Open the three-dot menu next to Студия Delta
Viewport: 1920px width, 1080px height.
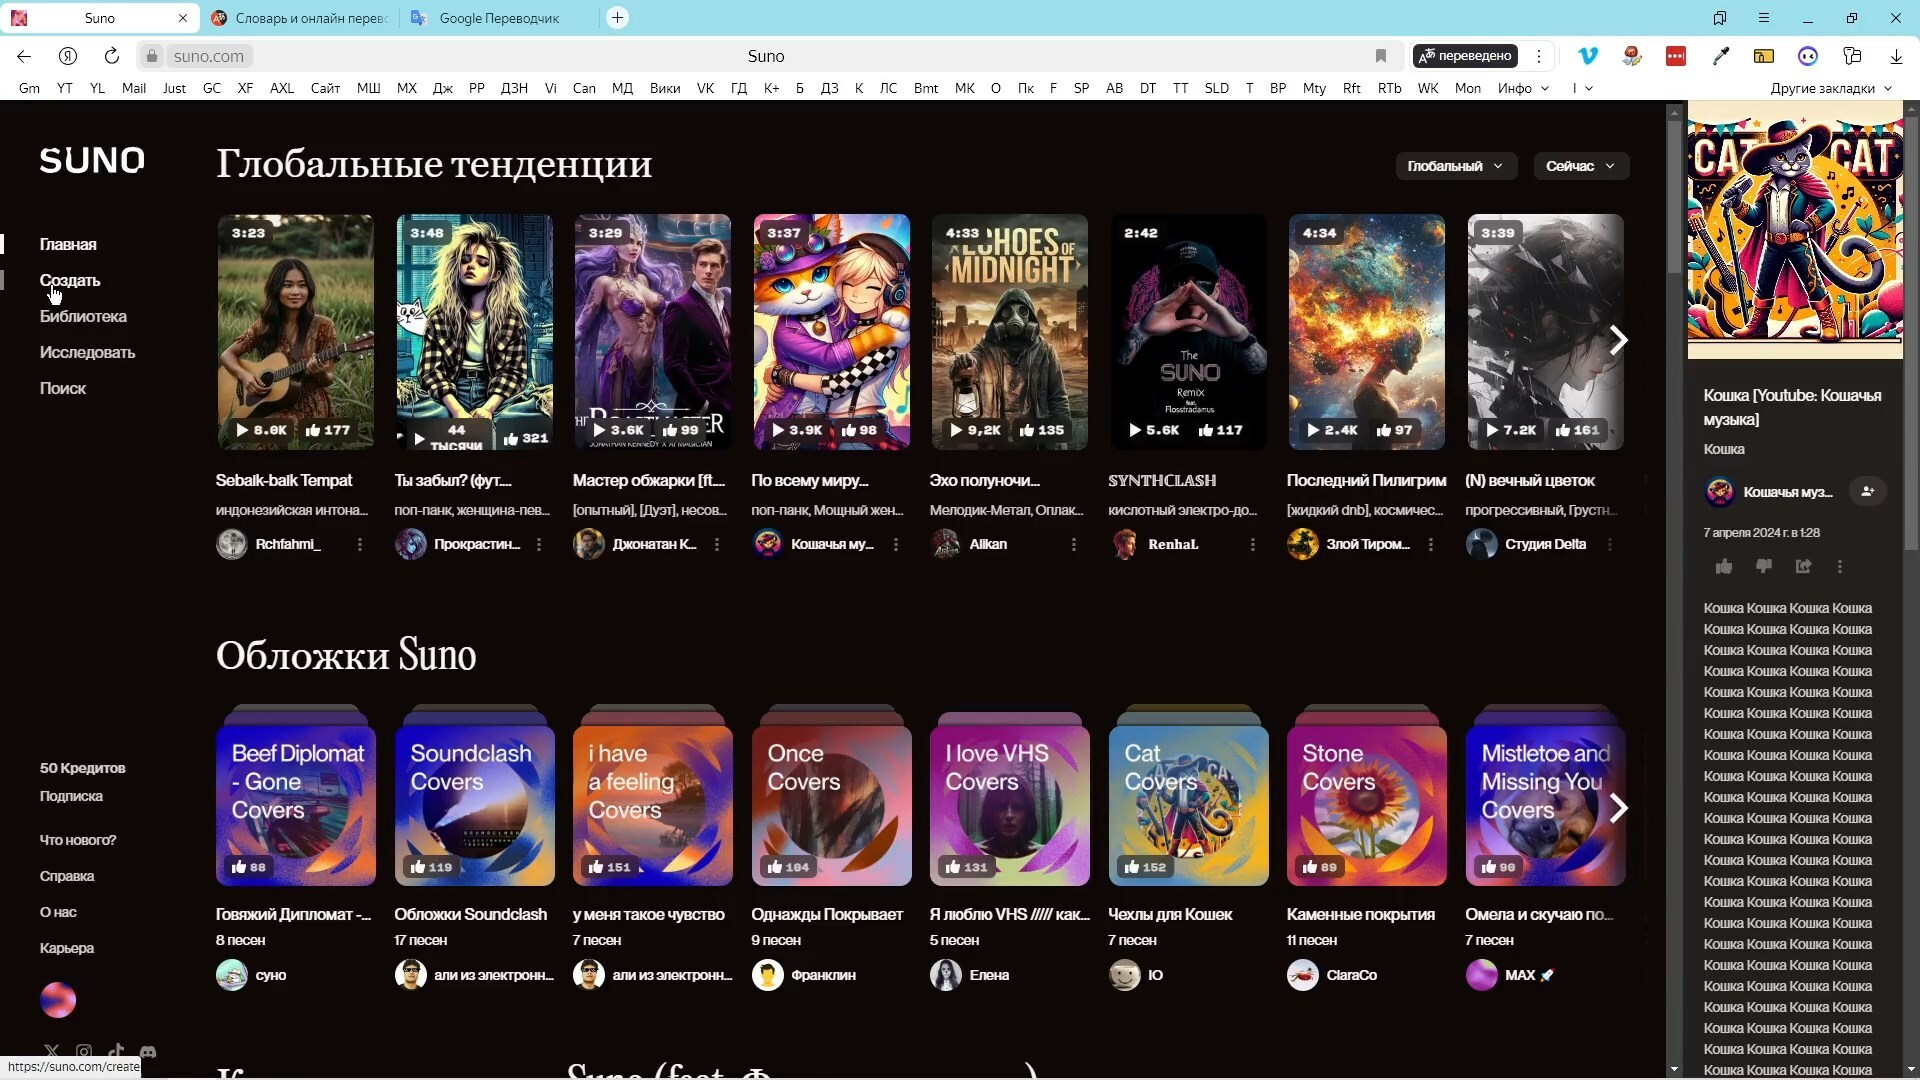1610,544
